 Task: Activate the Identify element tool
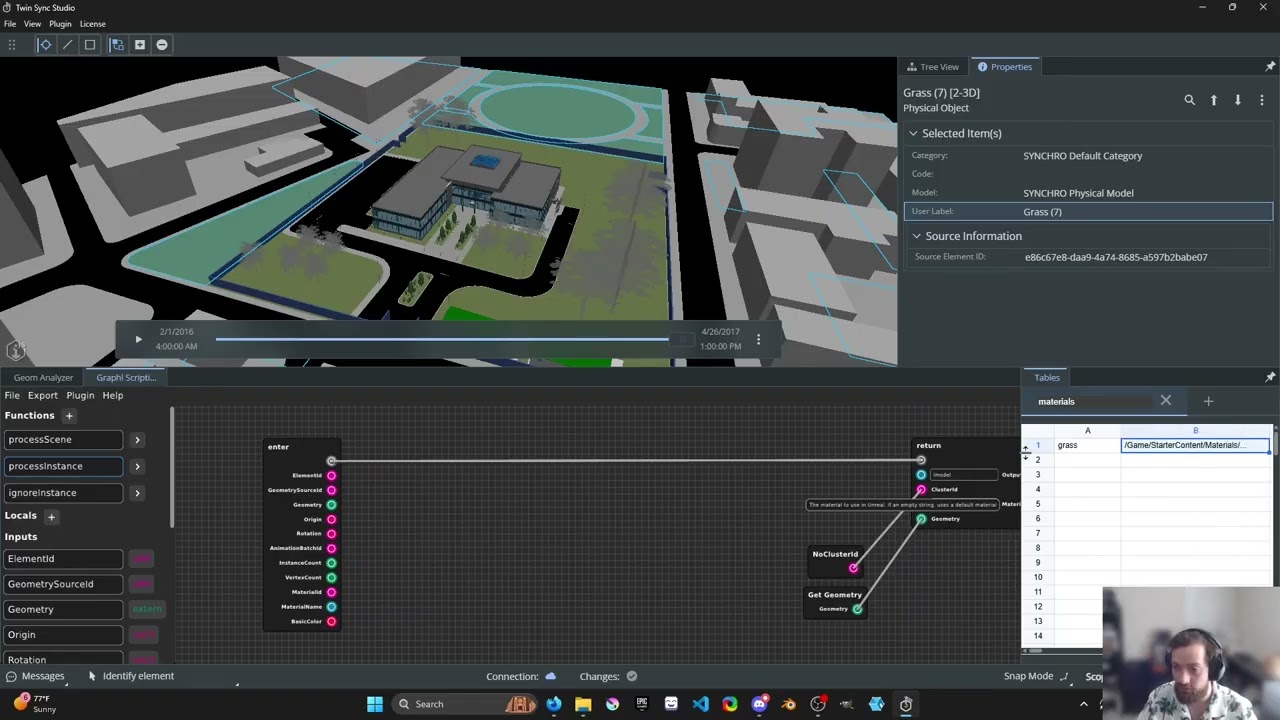[130, 676]
